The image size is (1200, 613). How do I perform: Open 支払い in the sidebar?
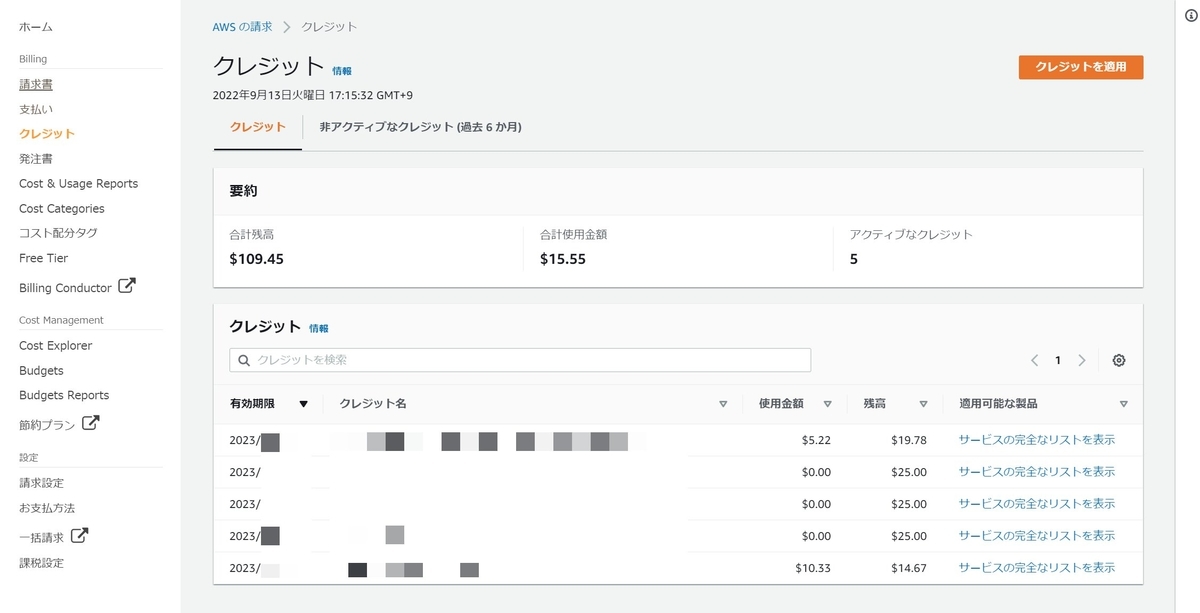point(36,109)
